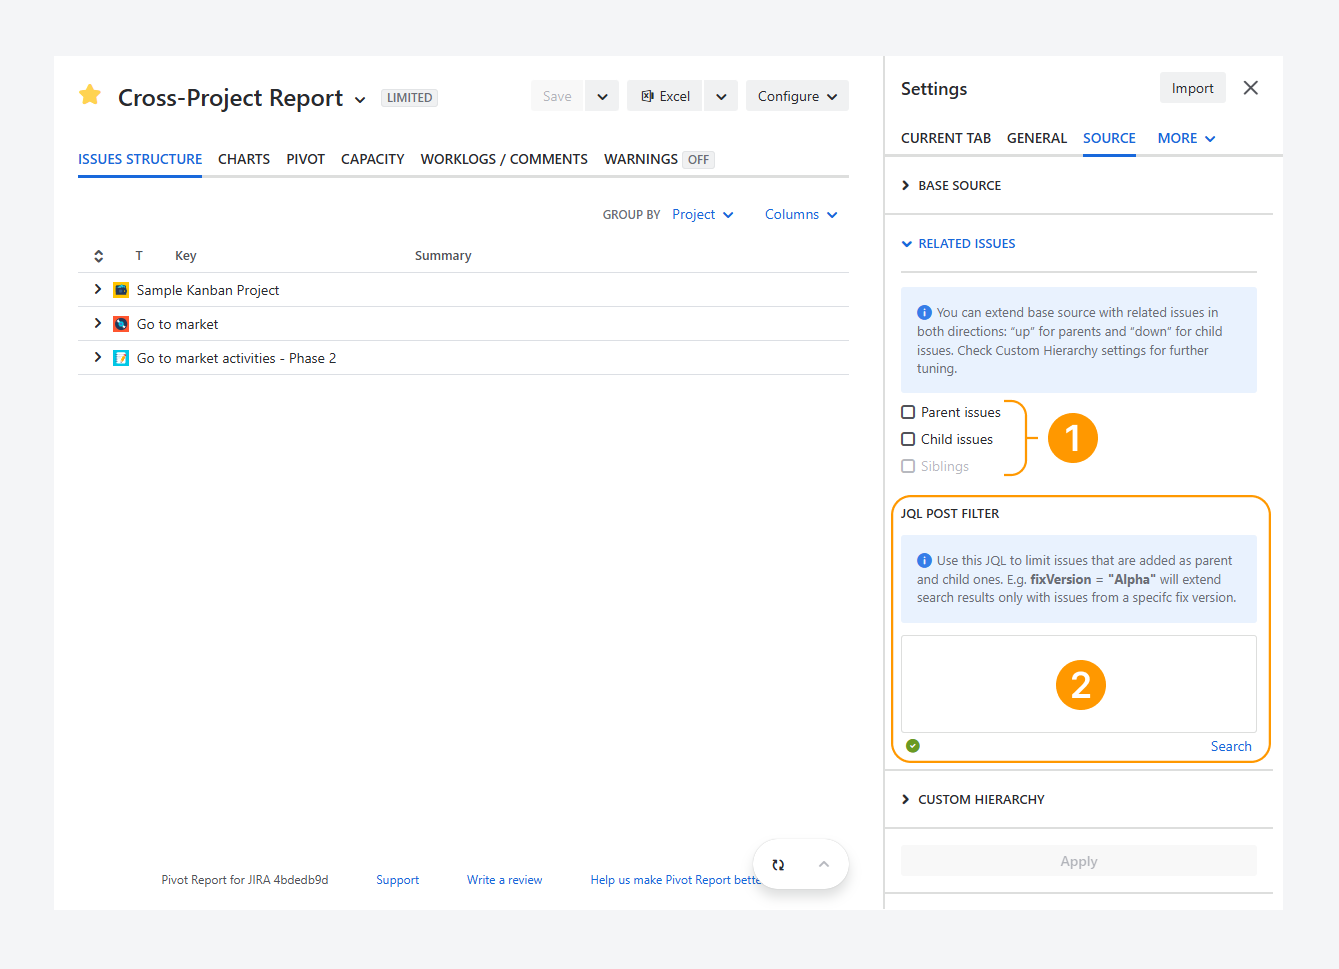Open the report title dropdown arrow
The width and height of the screenshot is (1339, 969).
click(360, 100)
